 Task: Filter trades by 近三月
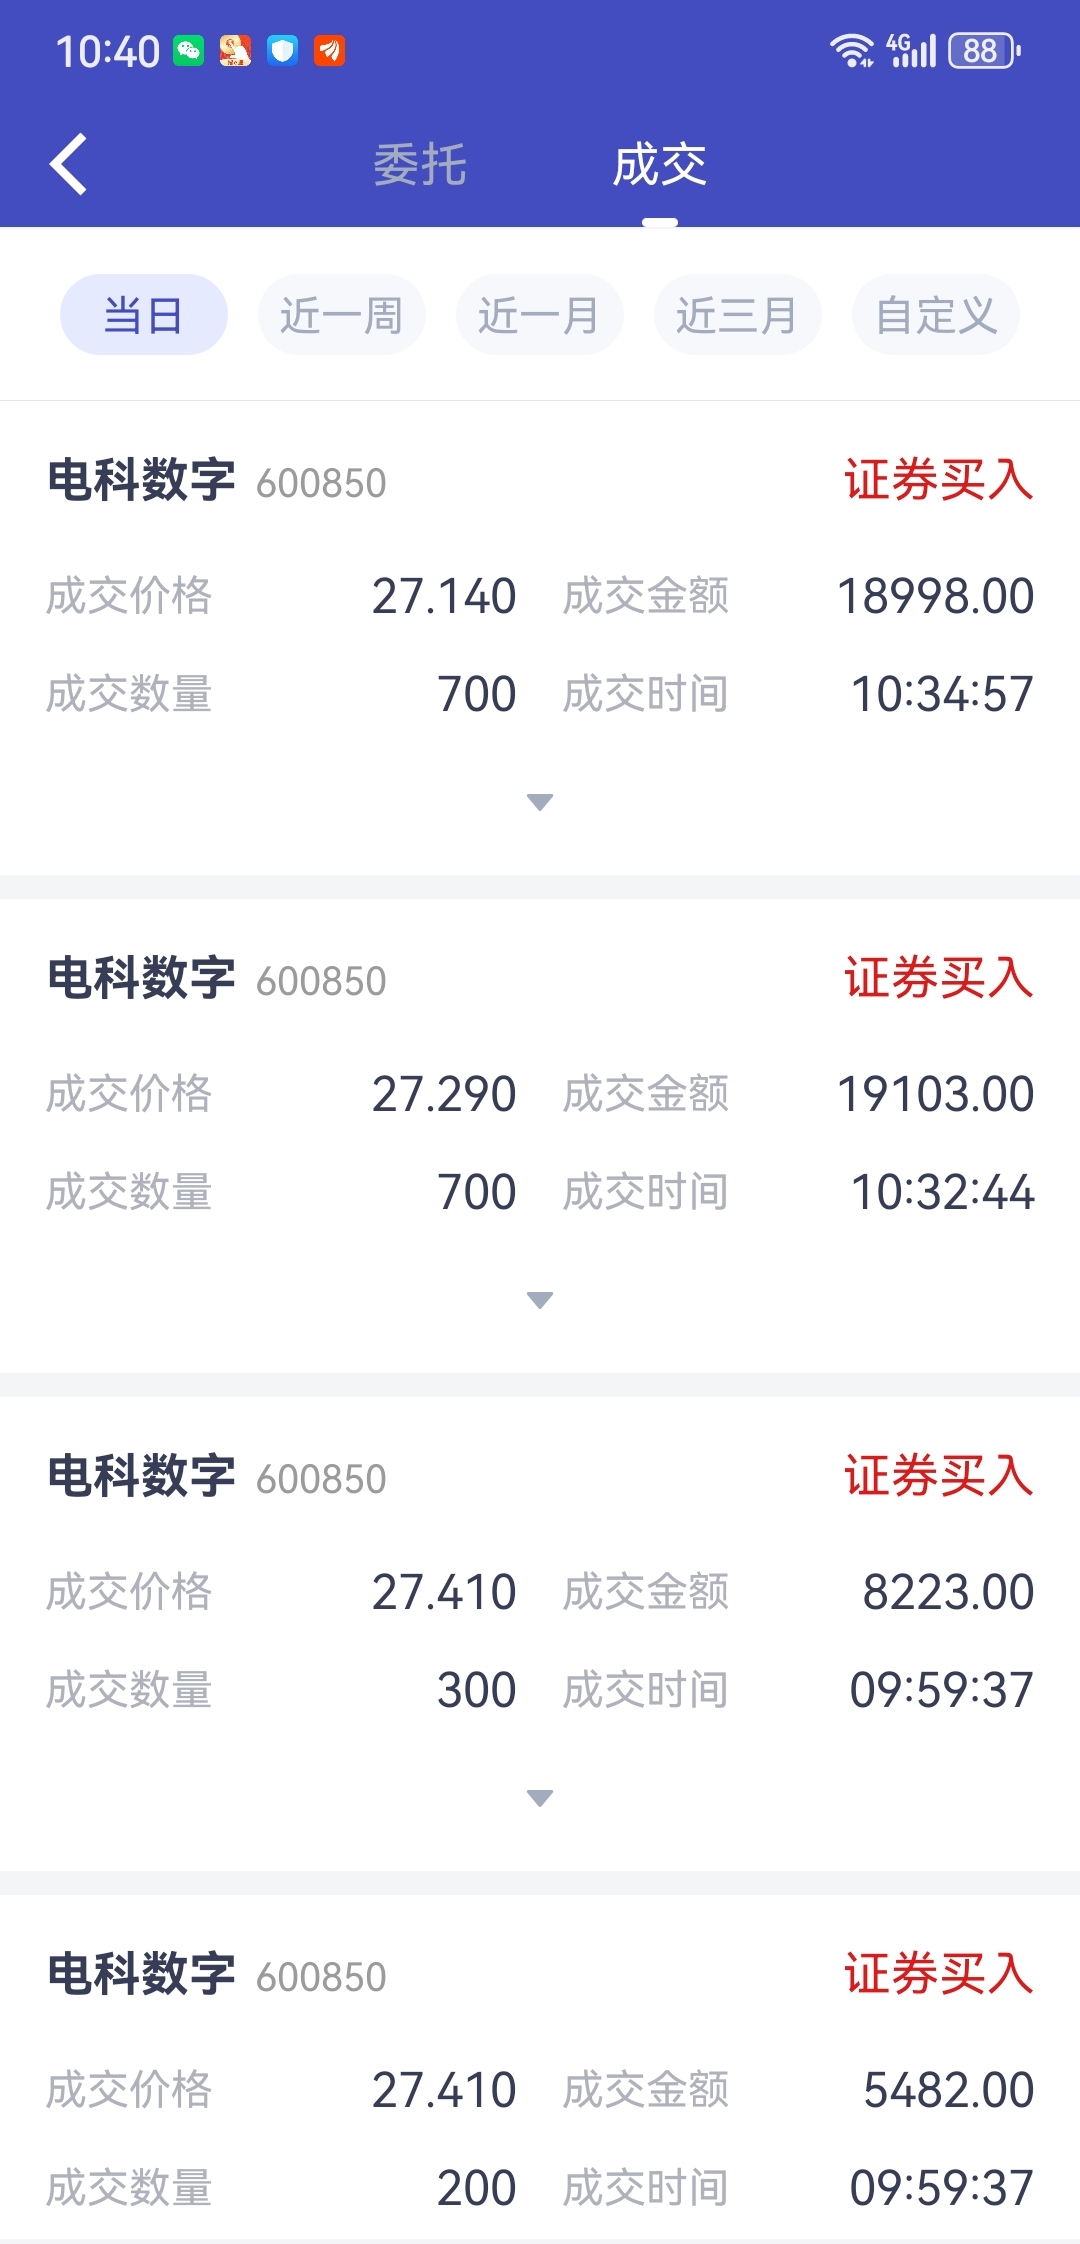pos(737,315)
